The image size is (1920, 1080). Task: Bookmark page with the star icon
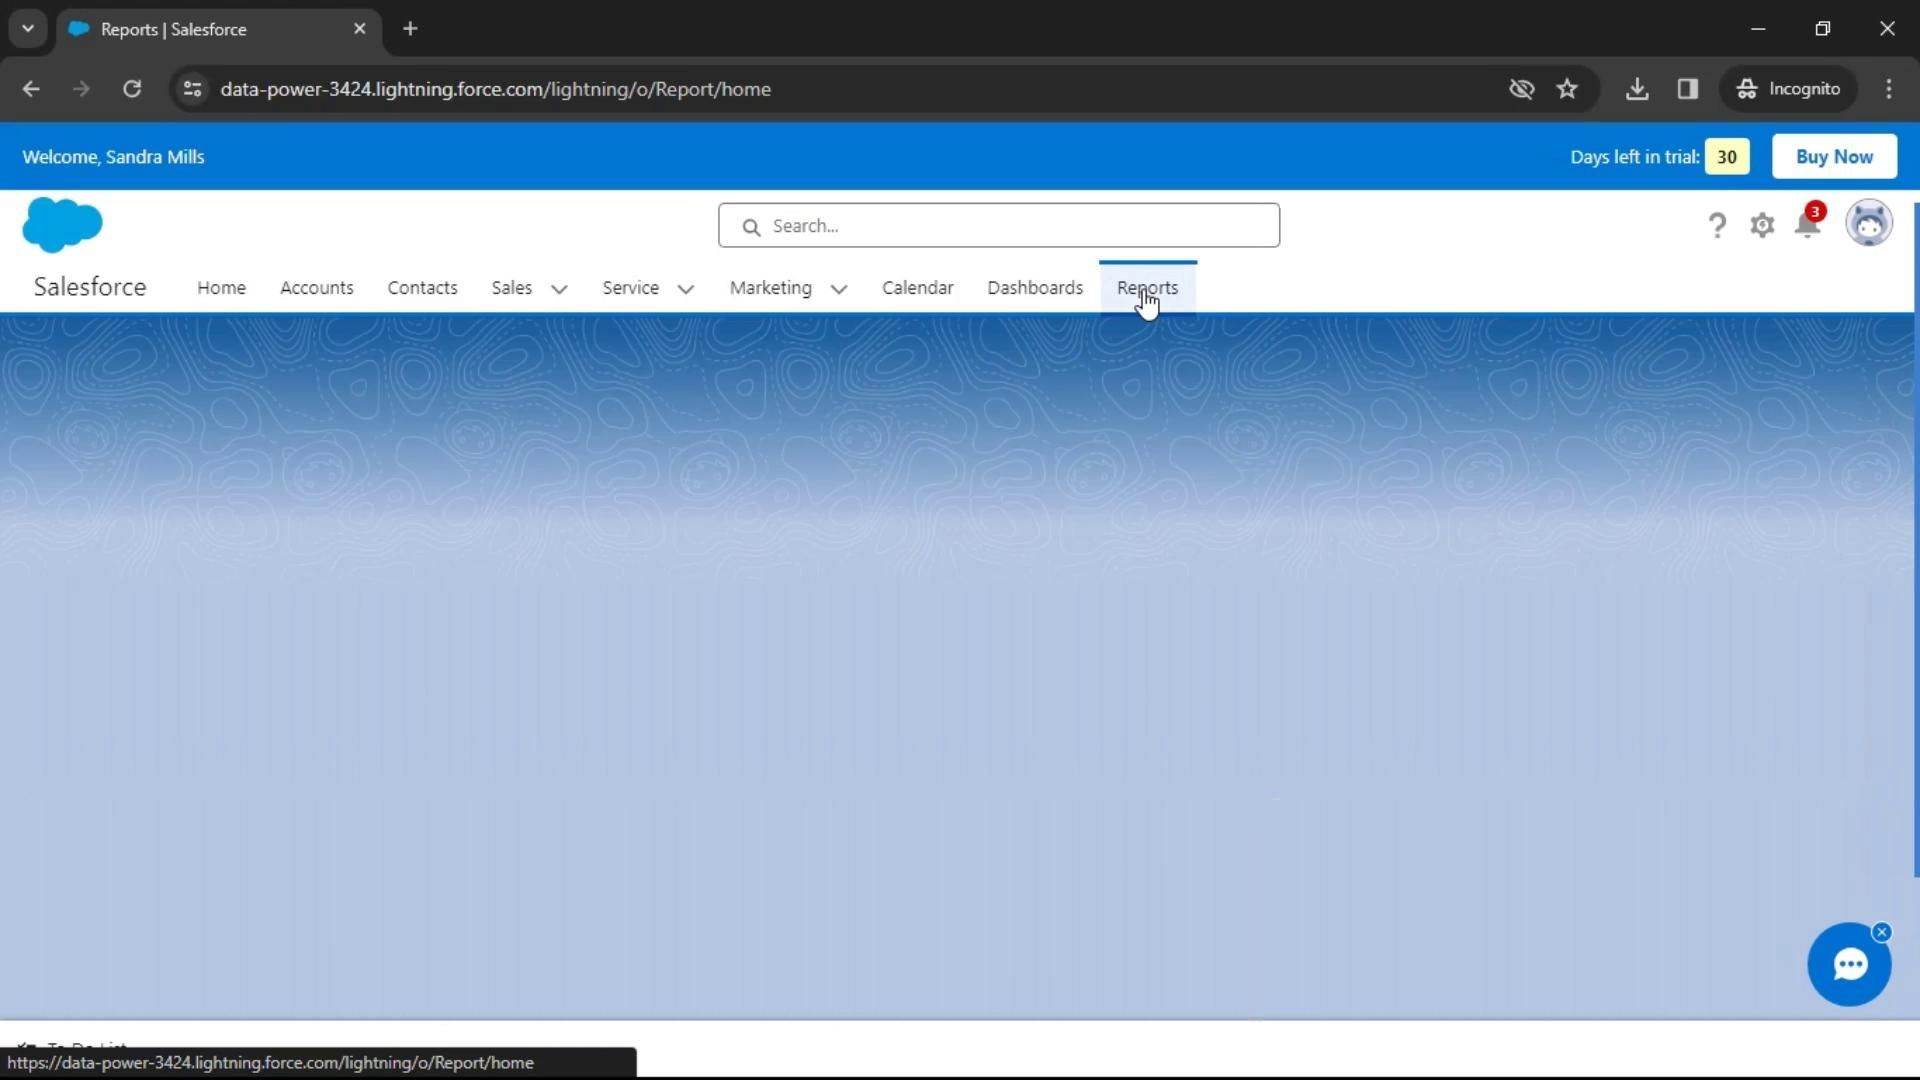click(1567, 89)
